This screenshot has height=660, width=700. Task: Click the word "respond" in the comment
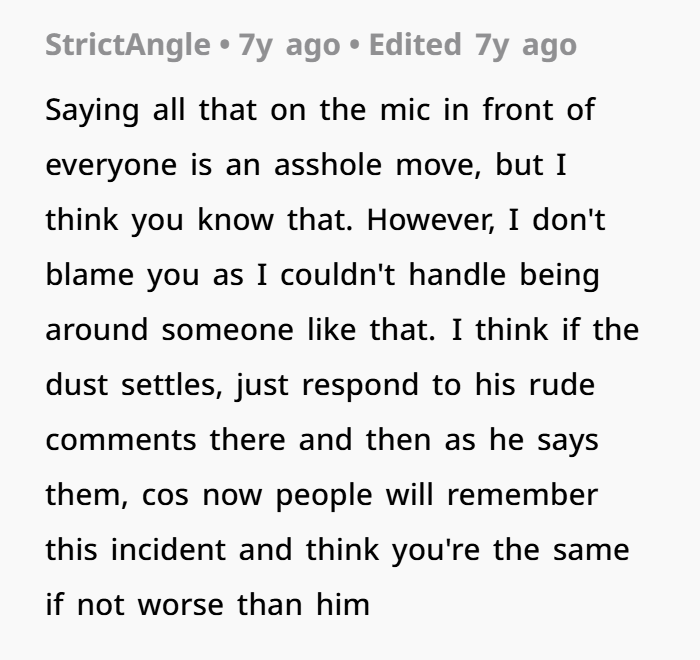tap(367, 384)
